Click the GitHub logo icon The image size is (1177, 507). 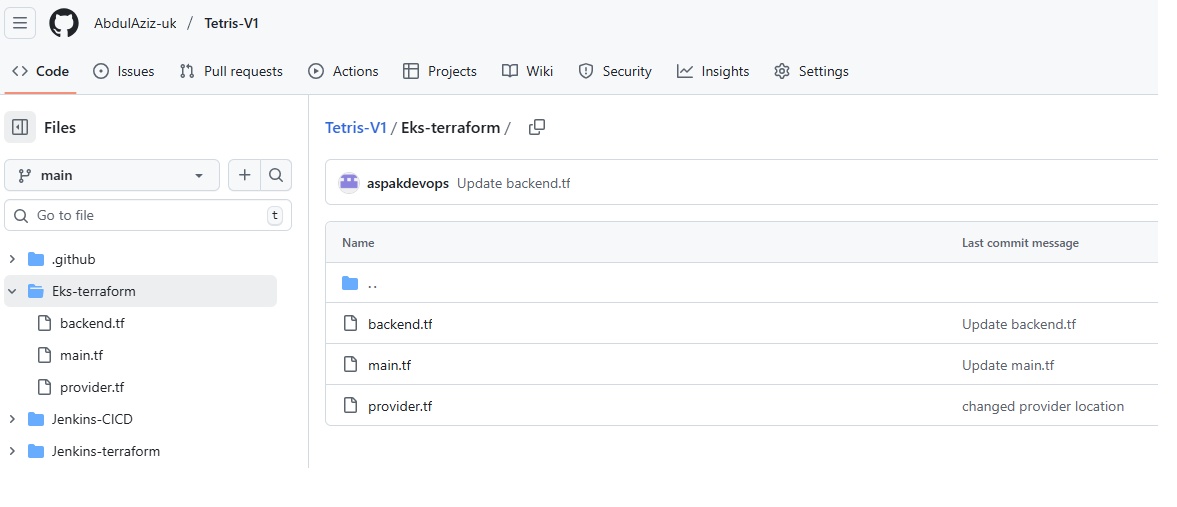click(64, 23)
